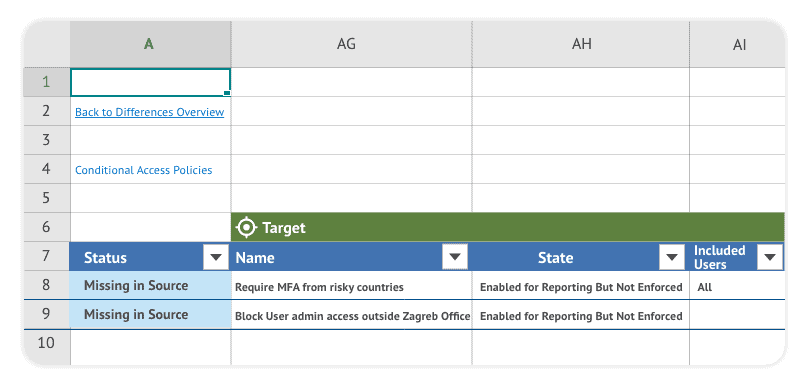Click the green Target banner
The image size is (800, 389).
pyautogui.click(x=508, y=227)
